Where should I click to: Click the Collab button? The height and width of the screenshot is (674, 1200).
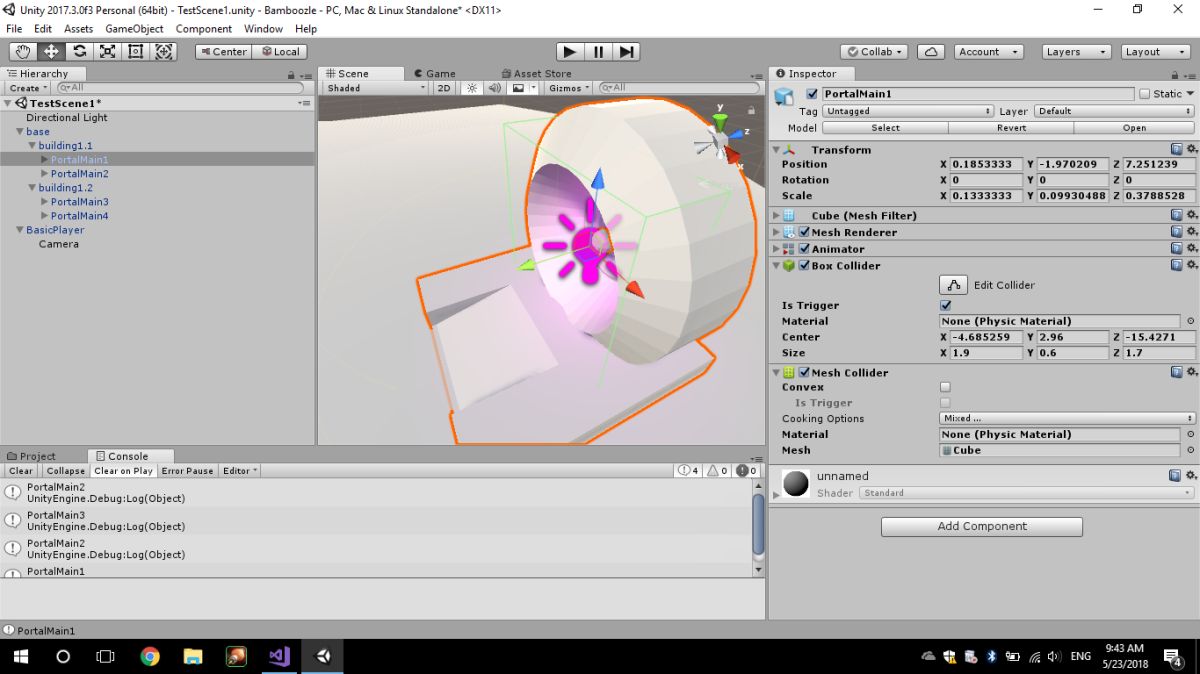[875, 51]
